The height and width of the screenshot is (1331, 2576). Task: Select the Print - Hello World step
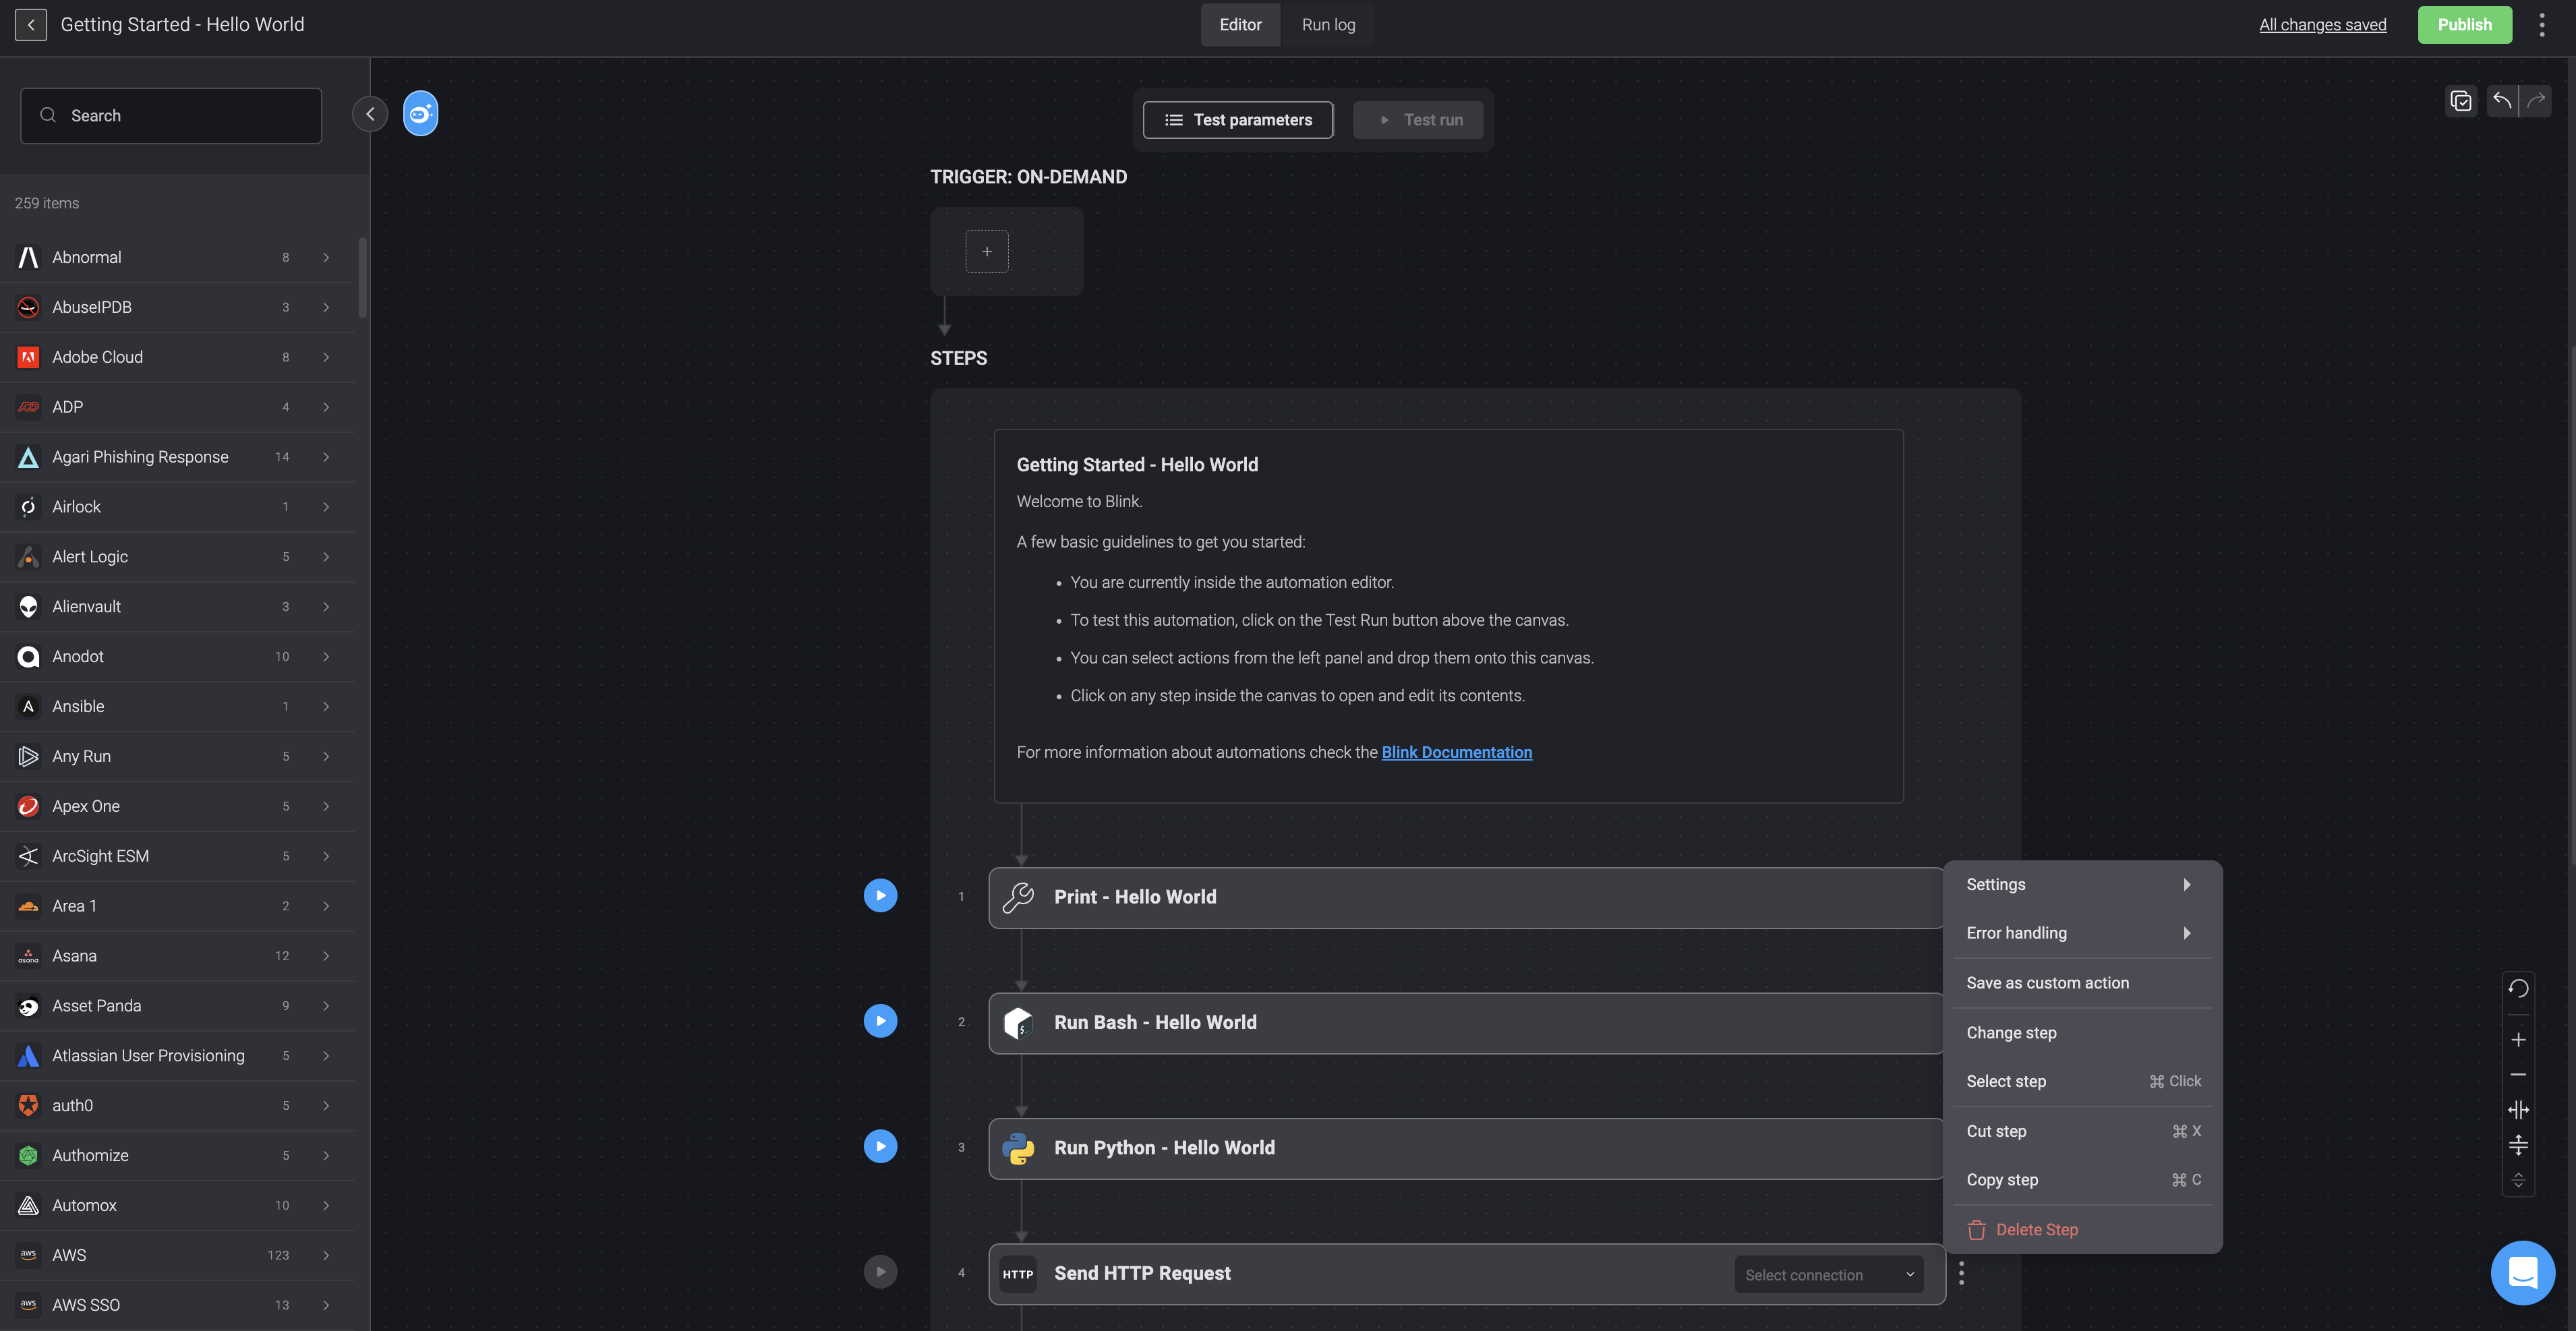[1466, 898]
